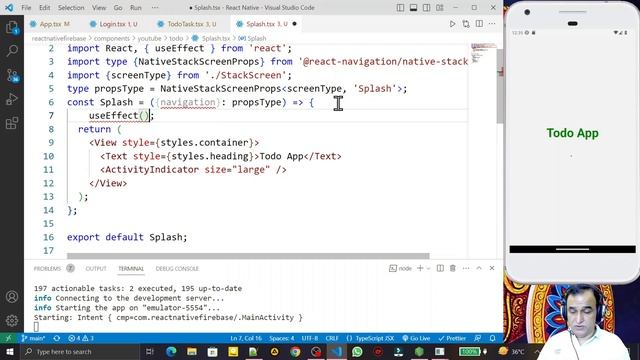This screenshot has width=640, height=360.
Task: Click the main branch in status bar
Action: 33,338
